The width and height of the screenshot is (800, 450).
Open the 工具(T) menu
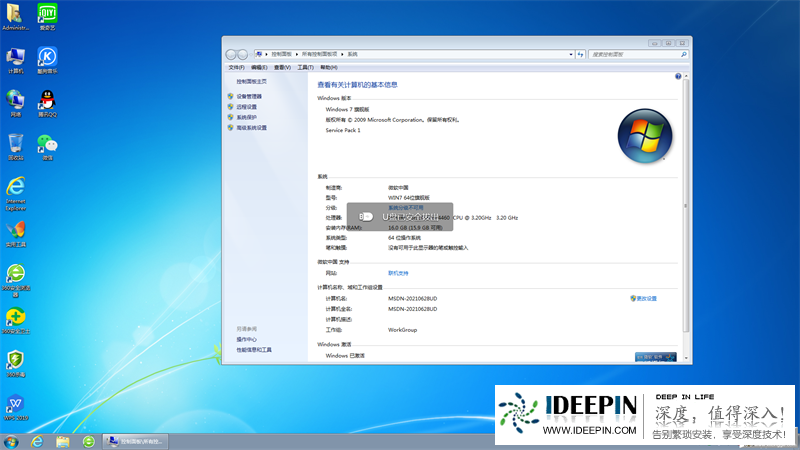click(x=306, y=67)
